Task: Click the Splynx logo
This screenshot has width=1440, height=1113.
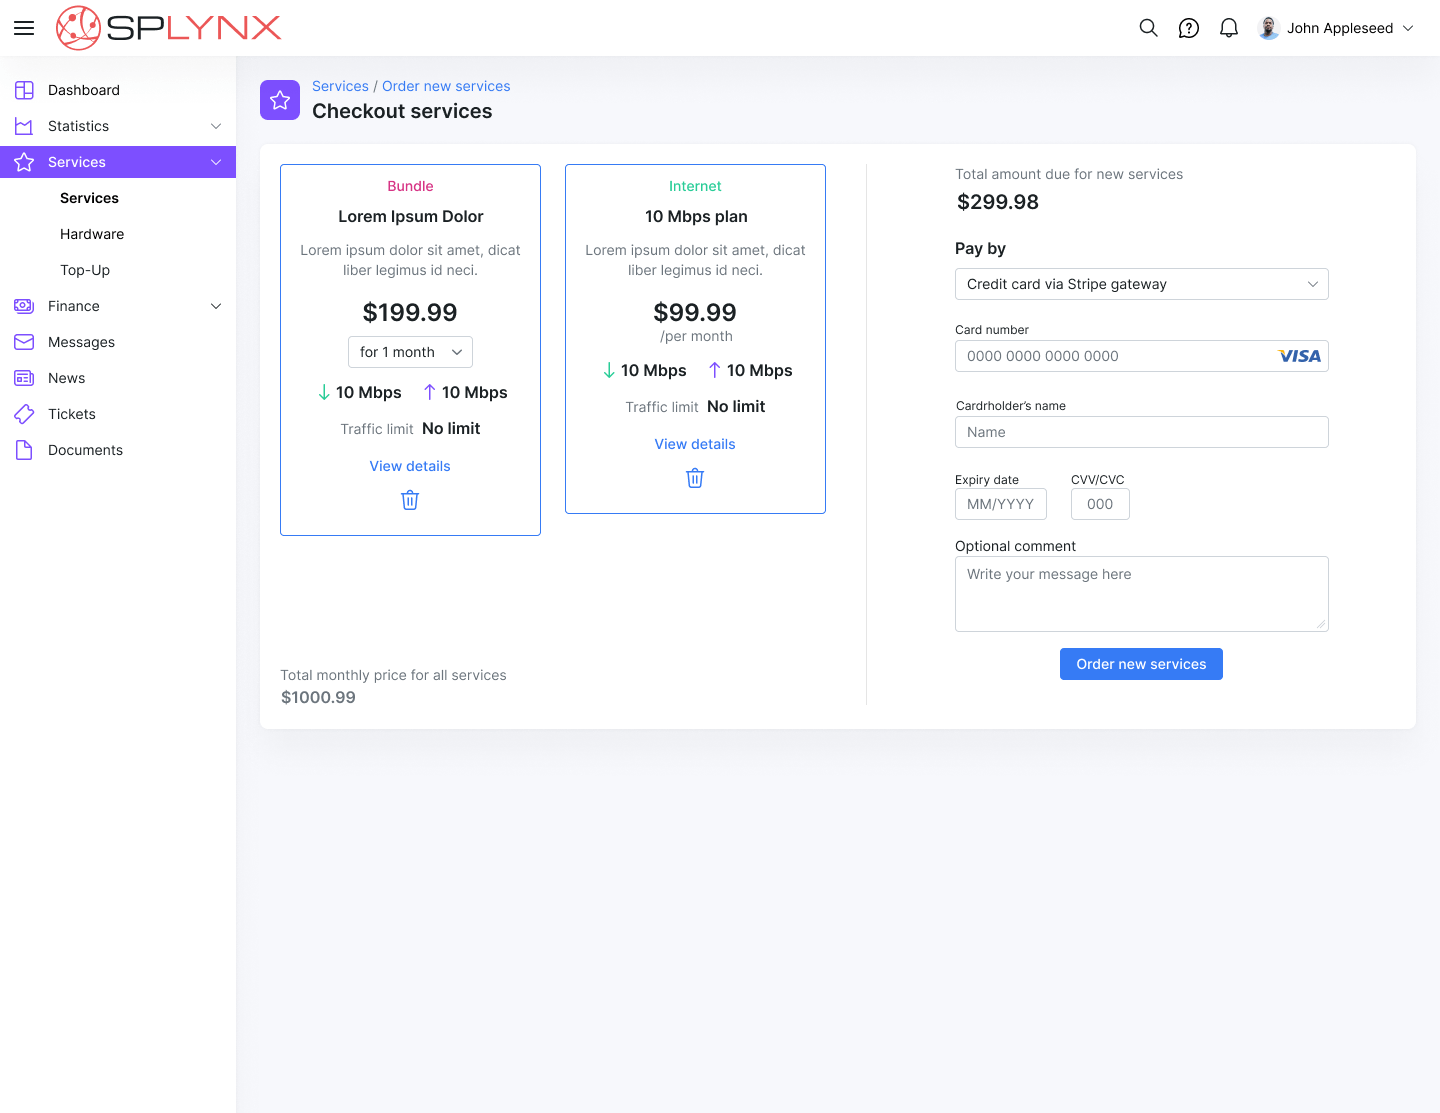Action: [169, 28]
